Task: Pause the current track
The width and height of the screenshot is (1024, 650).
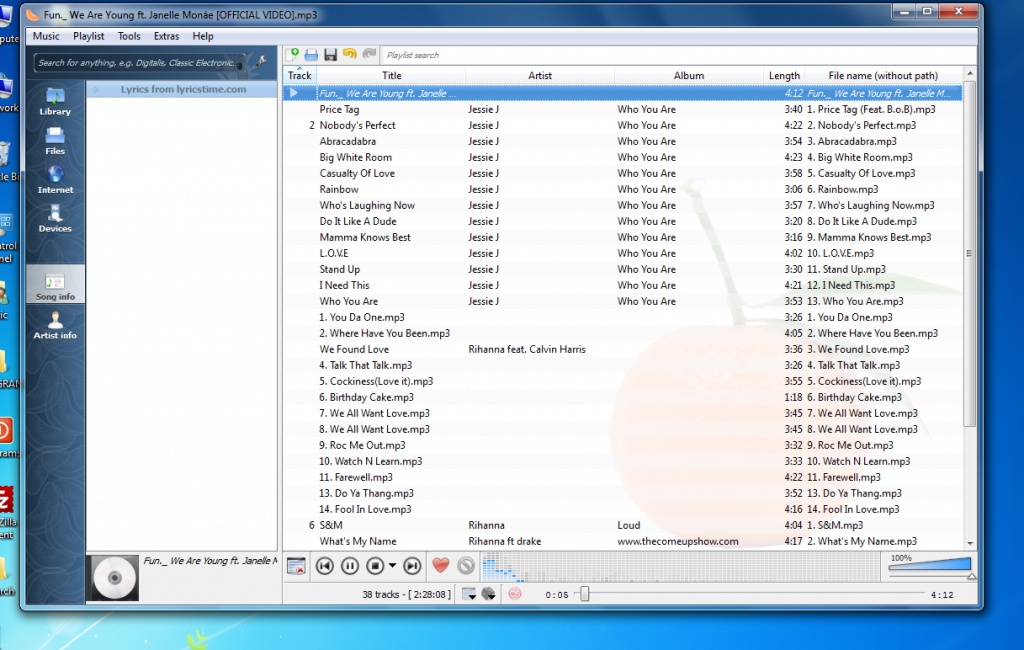Action: [x=350, y=566]
